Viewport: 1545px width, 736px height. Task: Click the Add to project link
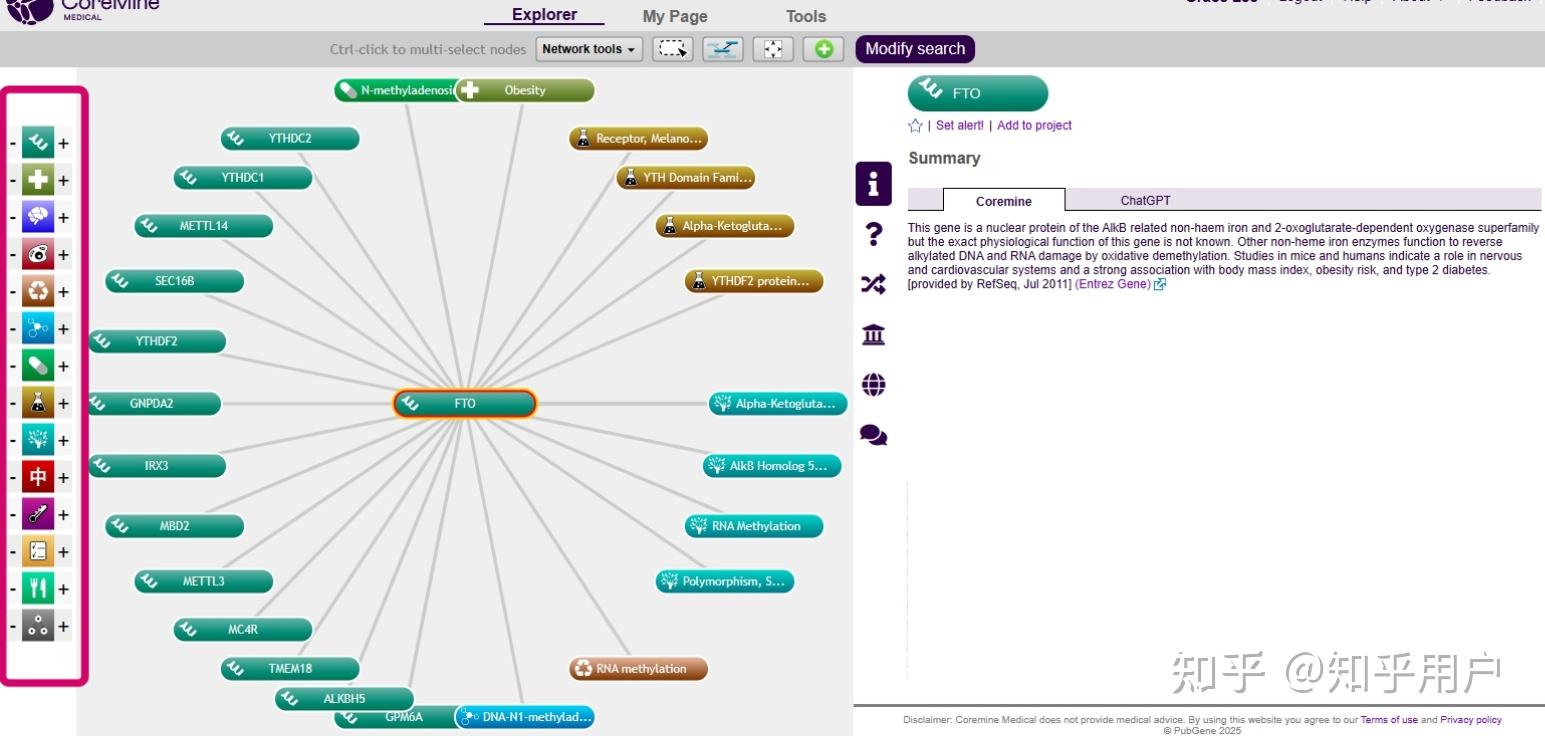1034,126
